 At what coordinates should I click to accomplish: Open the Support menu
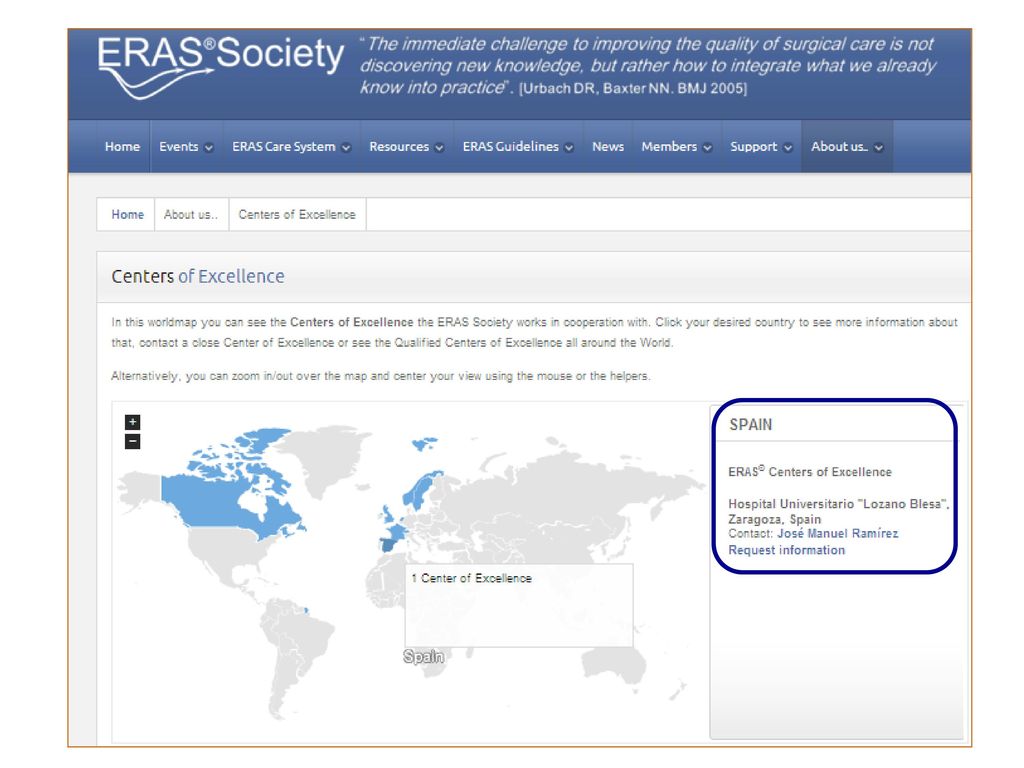[x=761, y=147]
